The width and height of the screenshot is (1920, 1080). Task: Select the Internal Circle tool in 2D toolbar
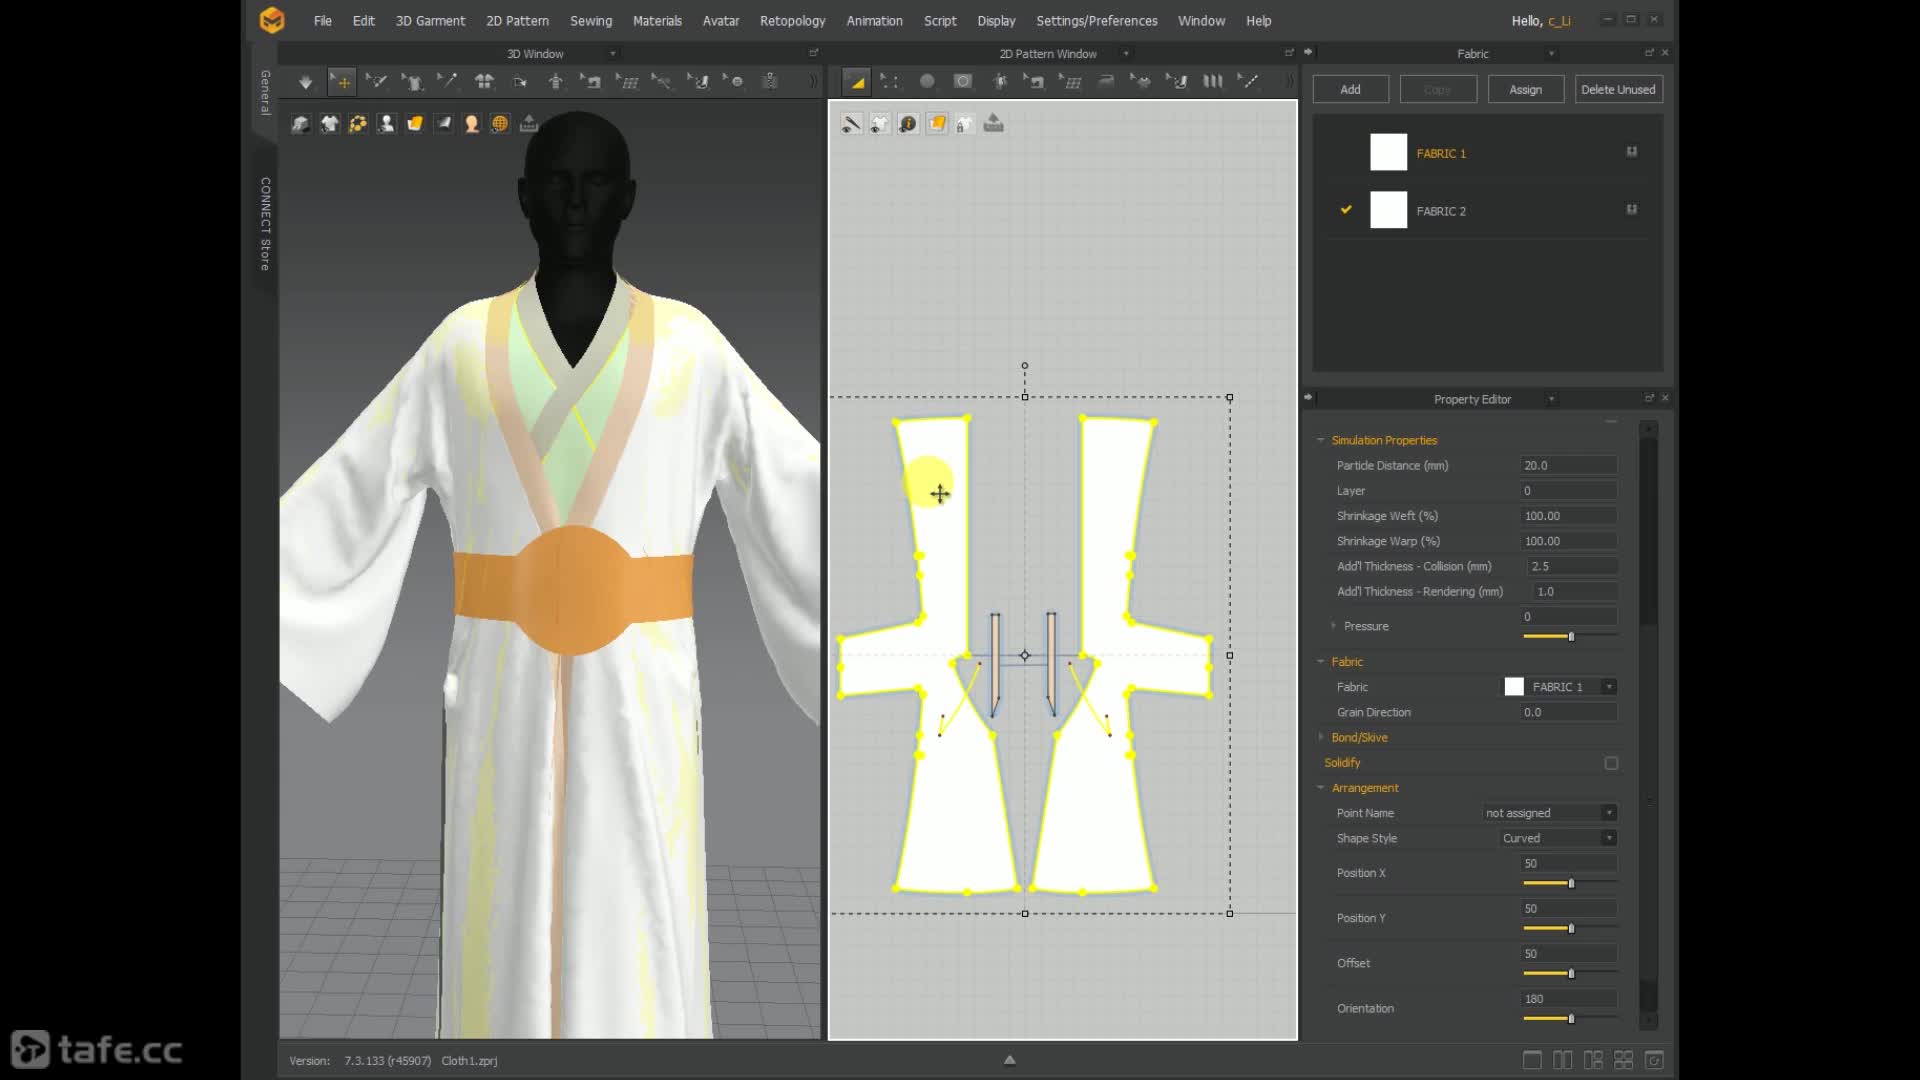pyautogui.click(x=962, y=82)
